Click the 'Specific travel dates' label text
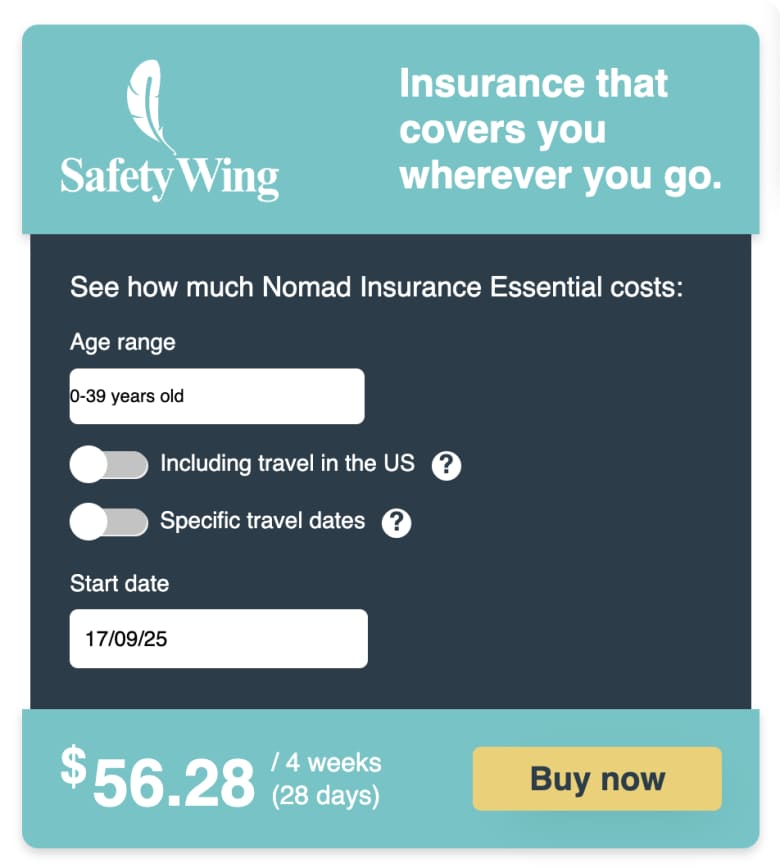Viewport: 780px width, 868px height. pyautogui.click(x=262, y=521)
